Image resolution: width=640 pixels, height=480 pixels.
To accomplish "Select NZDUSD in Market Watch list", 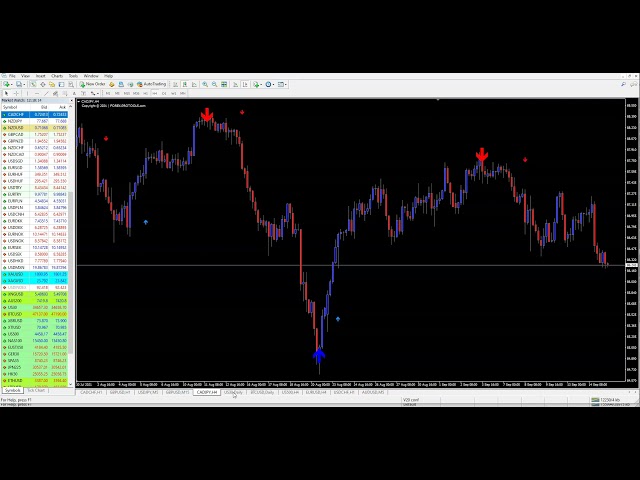I will [16, 128].
